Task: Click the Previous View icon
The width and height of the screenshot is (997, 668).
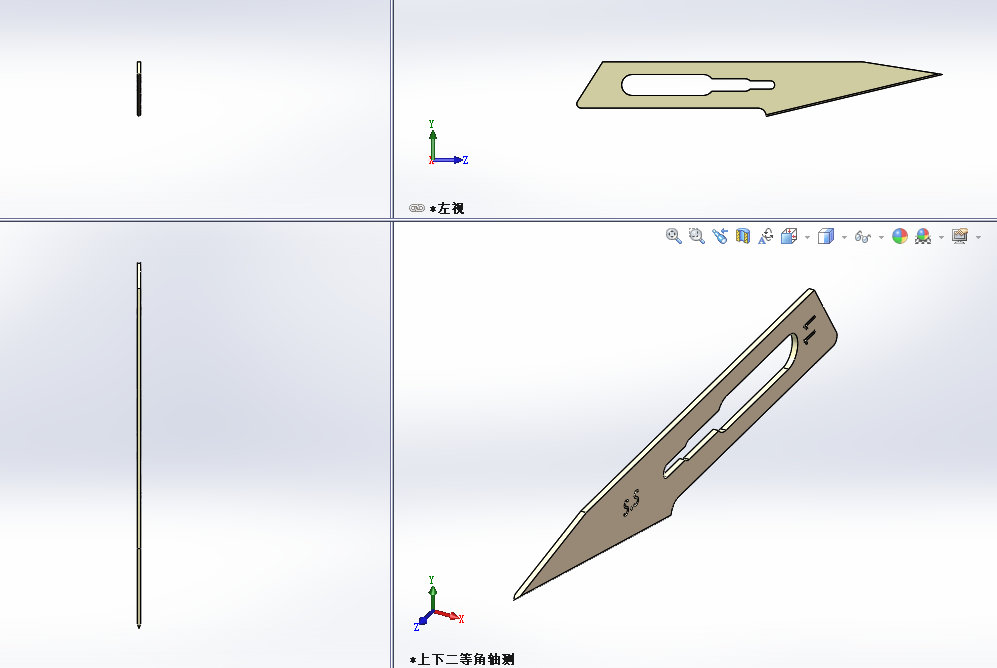Action: point(719,236)
